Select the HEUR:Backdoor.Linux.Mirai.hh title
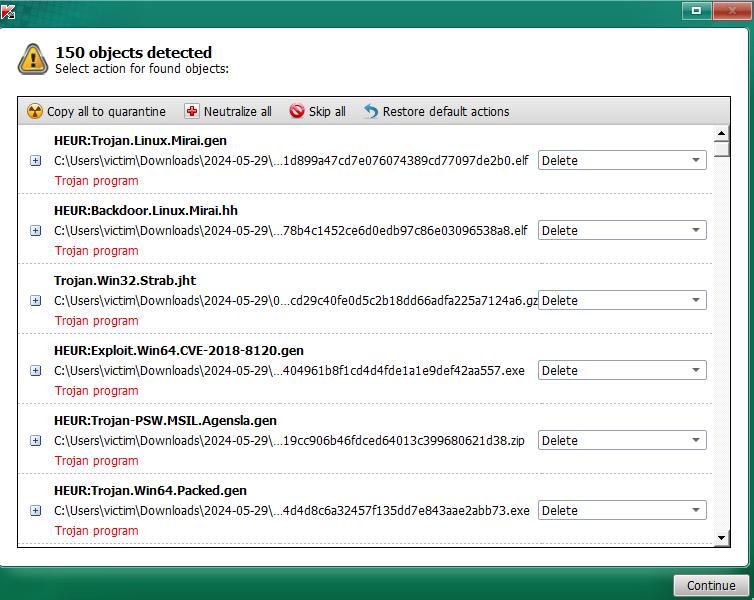The image size is (754, 600). (146, 211)
